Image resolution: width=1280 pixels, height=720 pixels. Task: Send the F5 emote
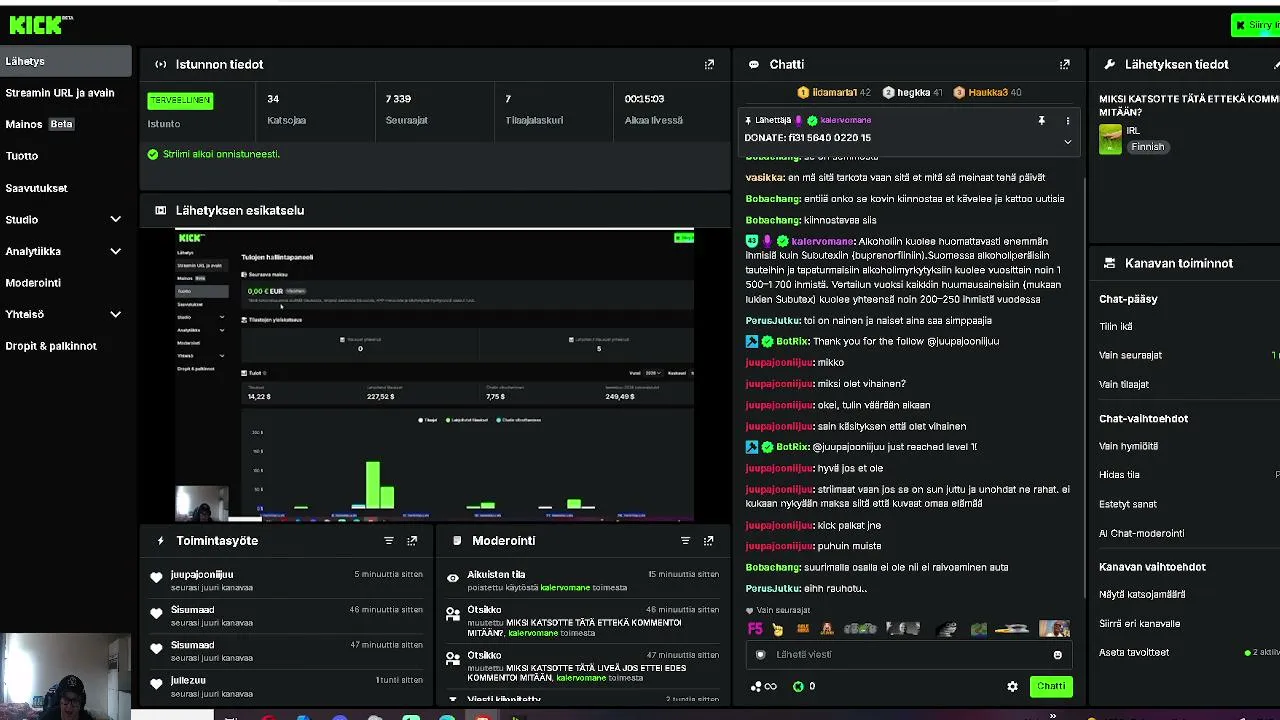[755, 629]
